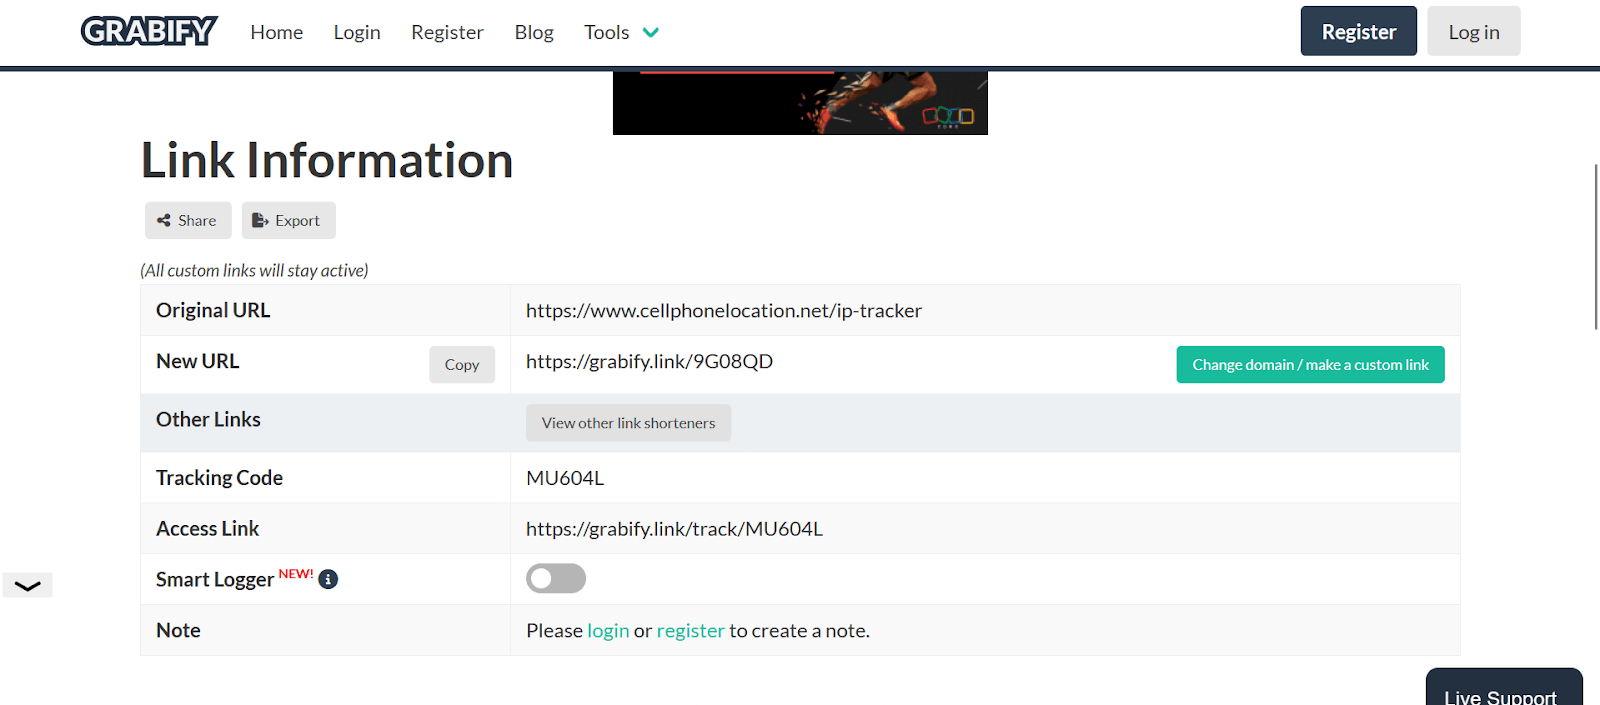This screenshot has height=705, width=1600.
Task: Open the Blog menu item
Action: 533,33
